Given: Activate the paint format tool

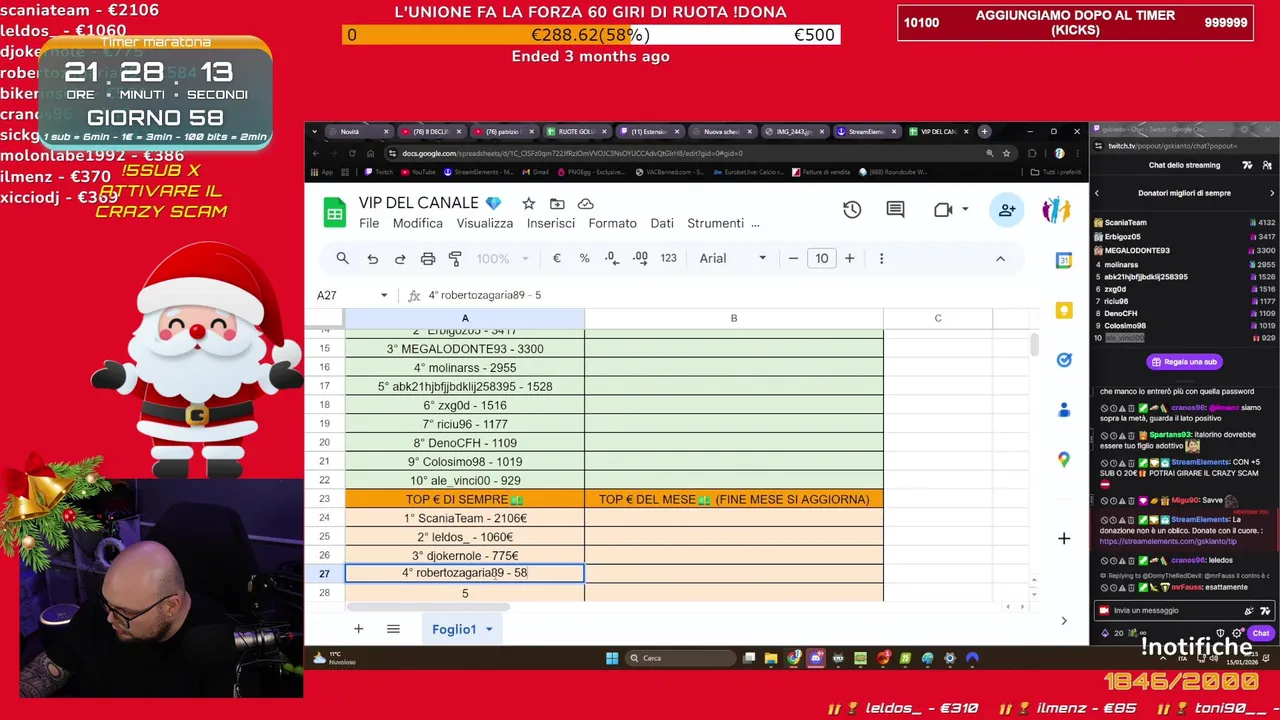Looking at the screenshot, I should pyautogui.click(x=455, y=258).
